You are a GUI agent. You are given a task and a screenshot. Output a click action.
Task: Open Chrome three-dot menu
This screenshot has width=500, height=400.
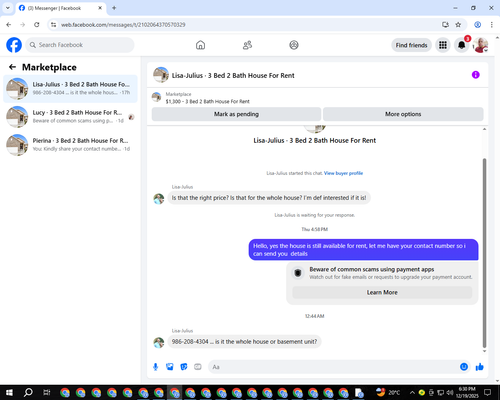tap(492, 25)
